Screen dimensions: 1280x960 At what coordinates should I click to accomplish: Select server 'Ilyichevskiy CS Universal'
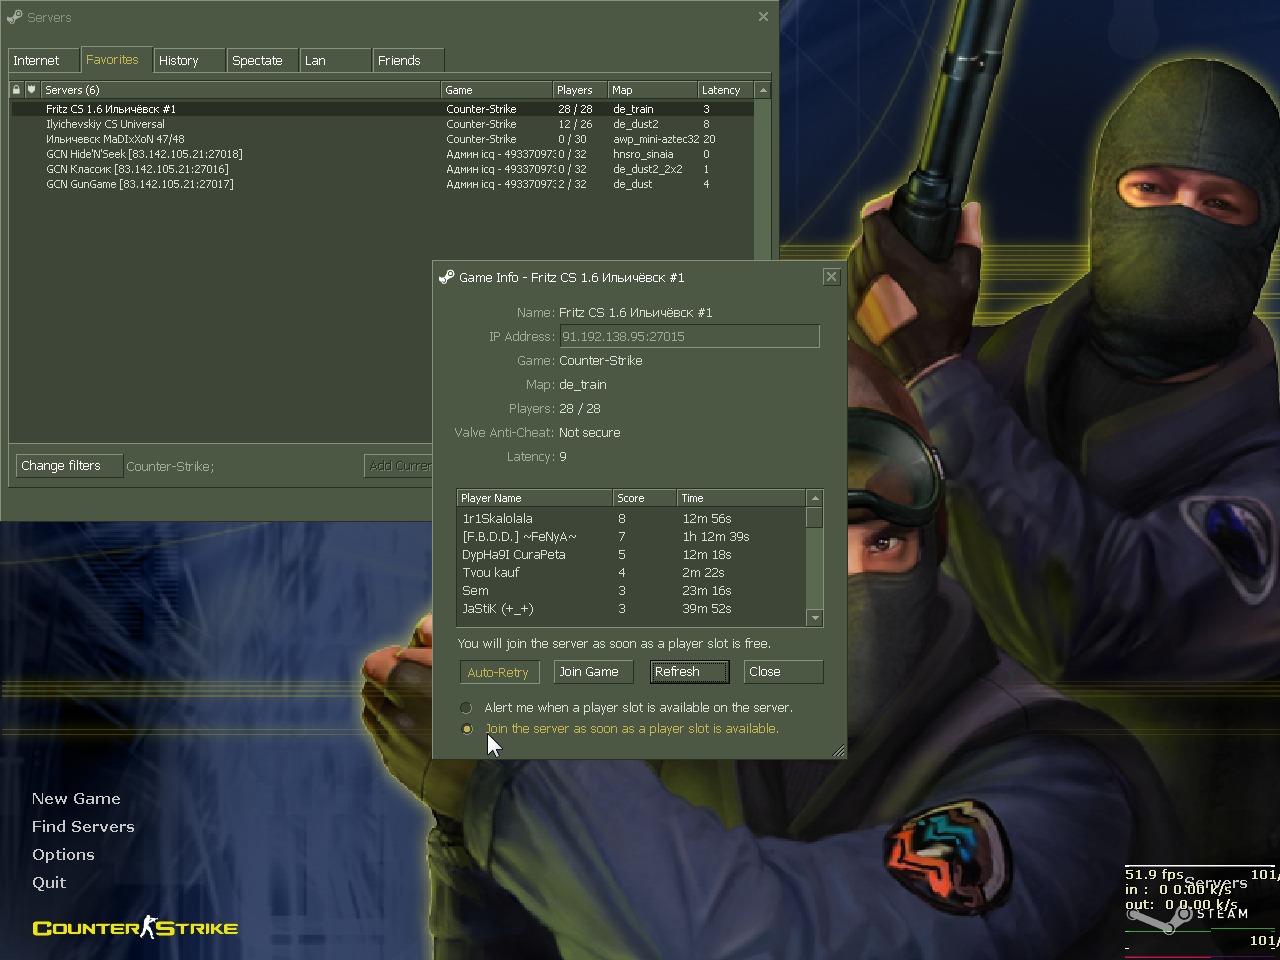click(x=382, y=124)
